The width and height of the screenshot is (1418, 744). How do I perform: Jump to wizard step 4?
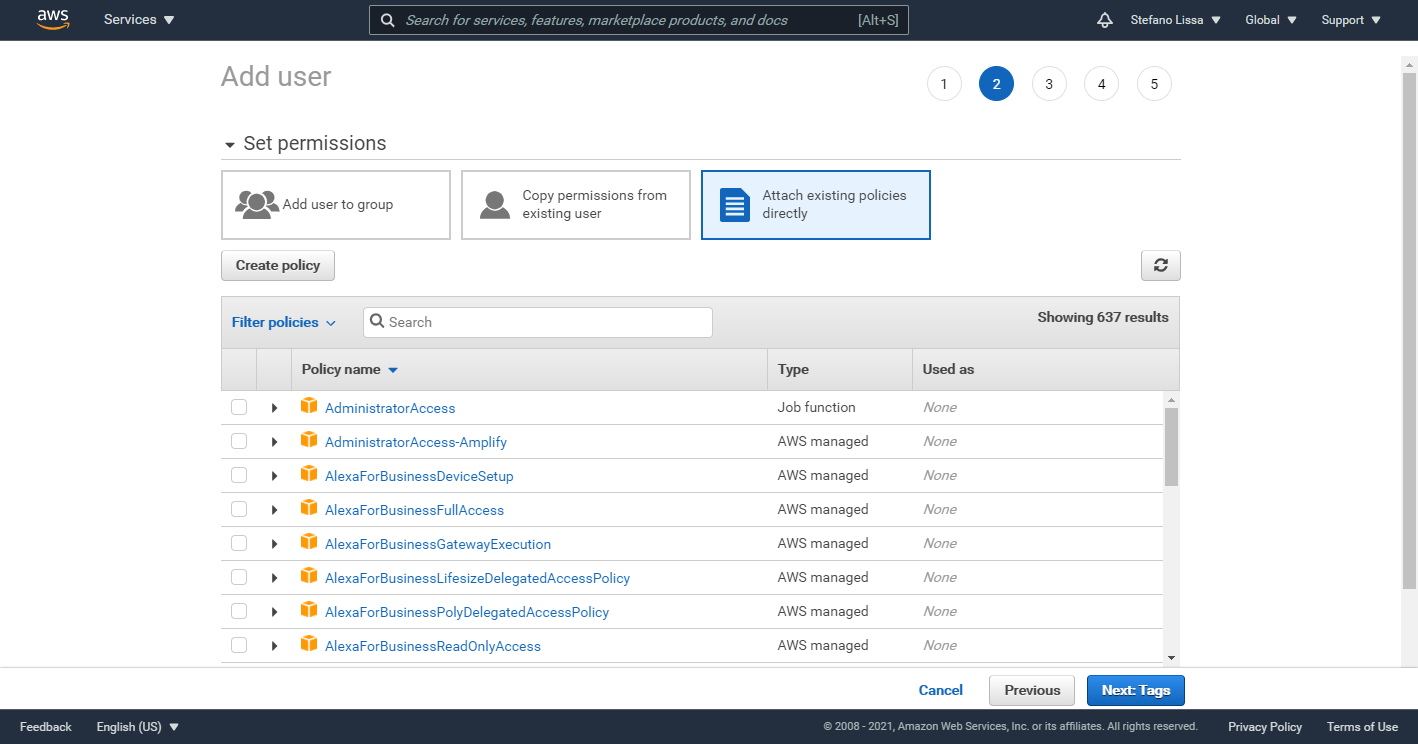coord(1101,84)
